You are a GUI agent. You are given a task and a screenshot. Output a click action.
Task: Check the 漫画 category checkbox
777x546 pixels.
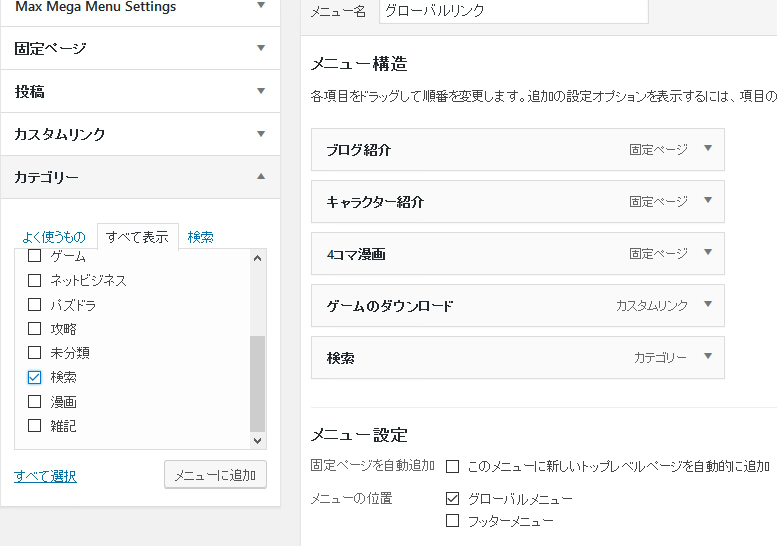pyautogui.click(x=34, y=401)
